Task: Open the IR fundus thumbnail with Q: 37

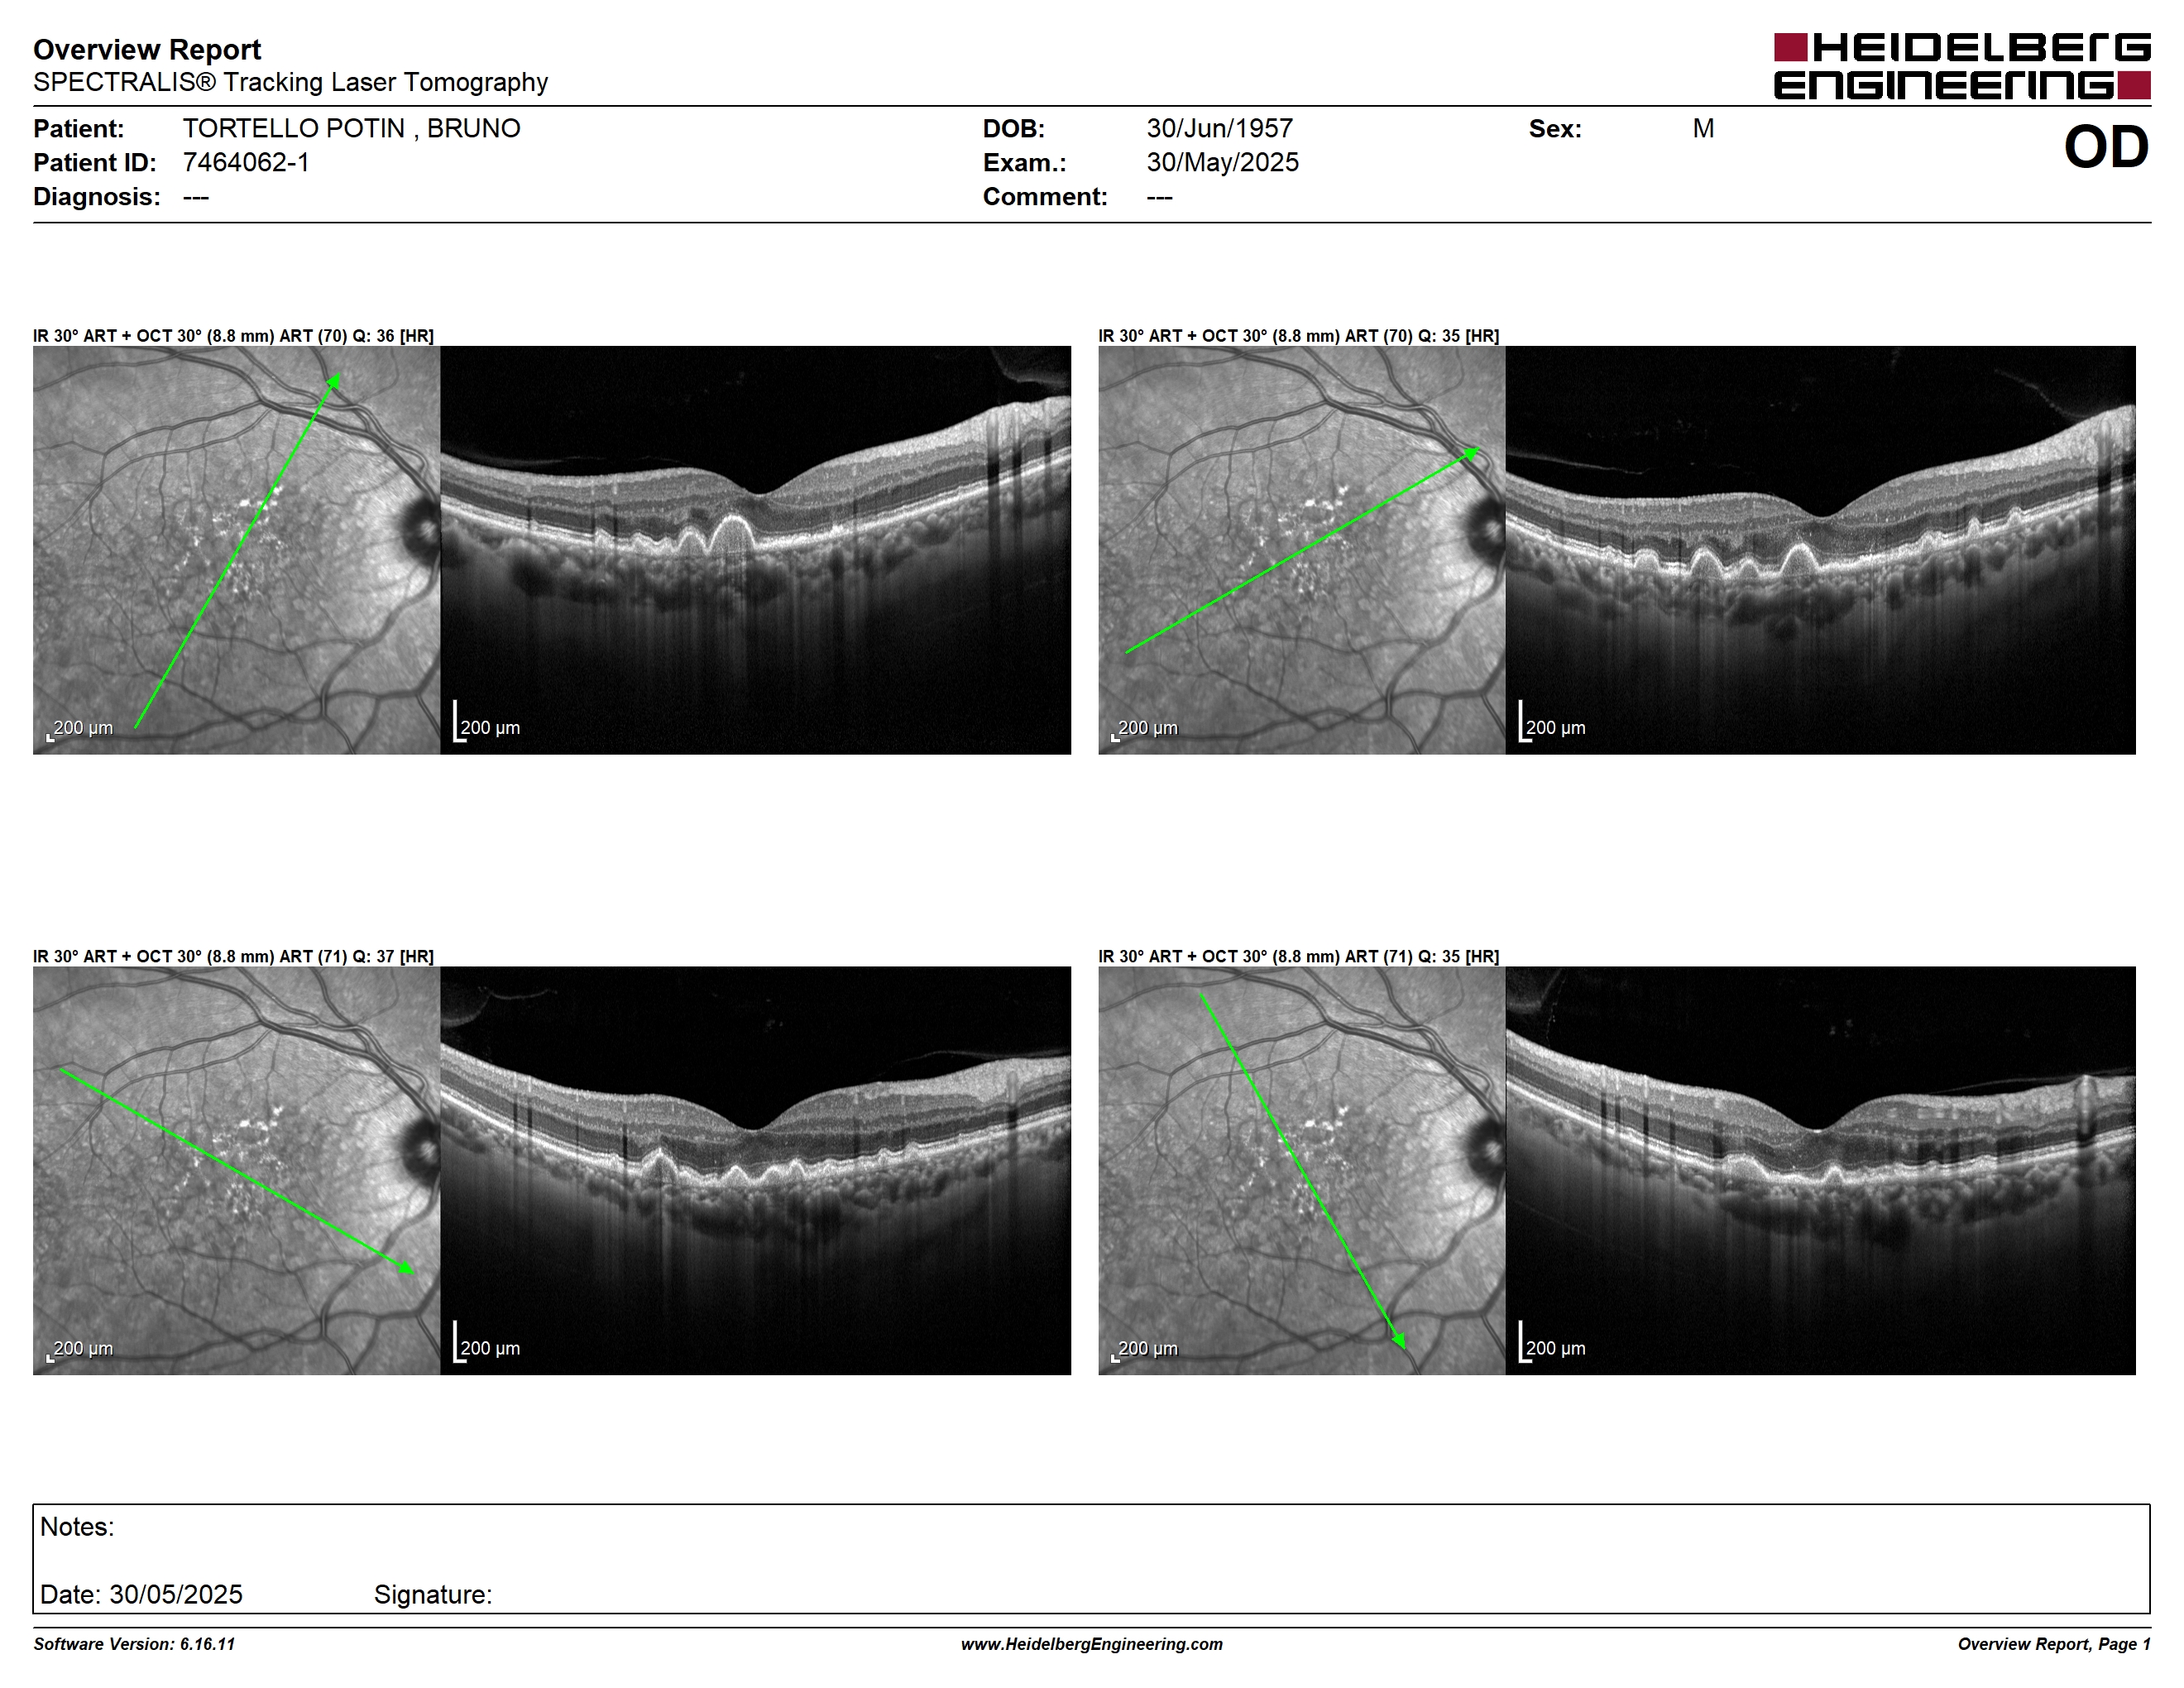Action: coord(236,1170)
